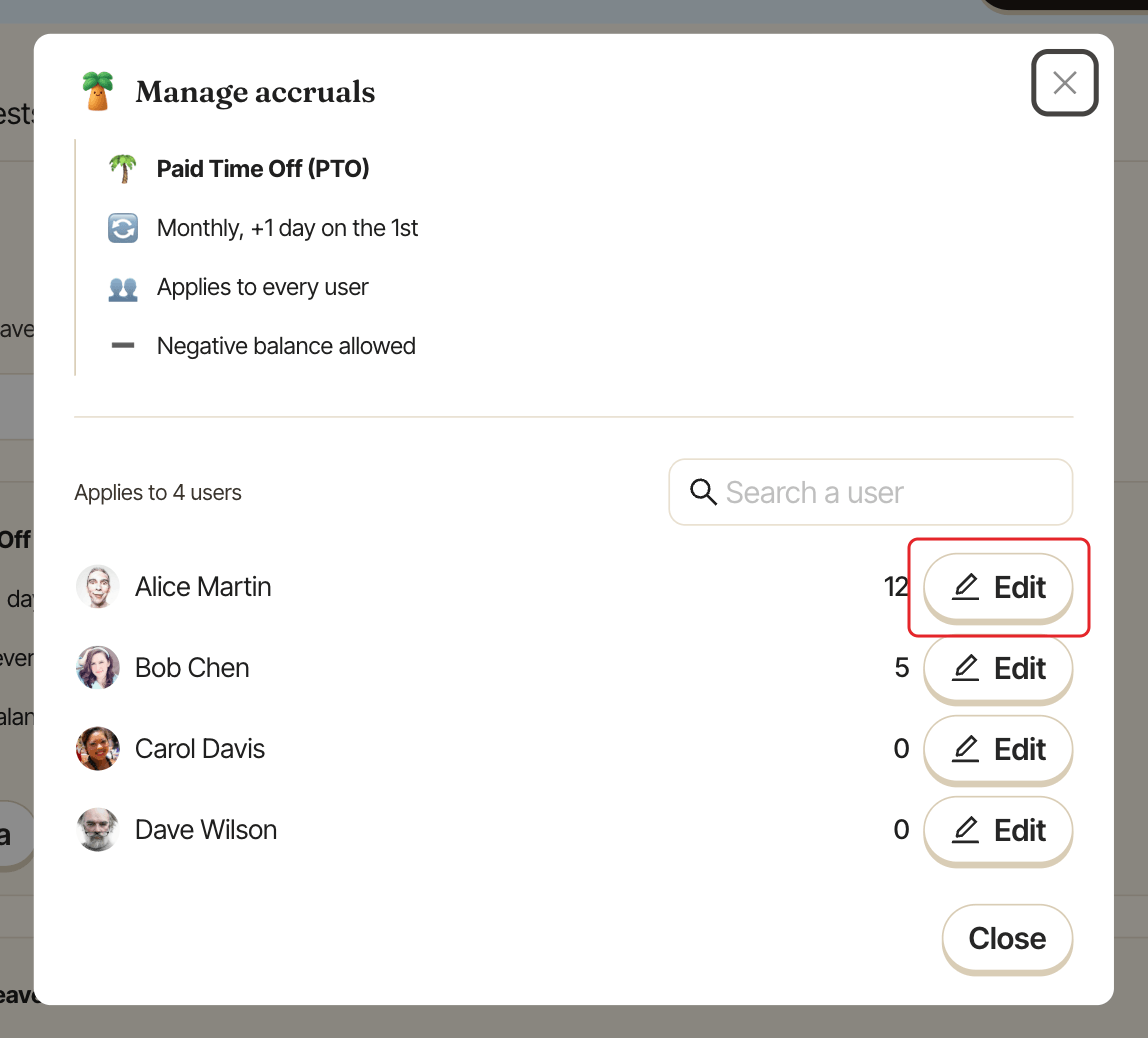Close the Manage accruals dialog with X
1148x1038 pixels.
(x=1064, y=83)
